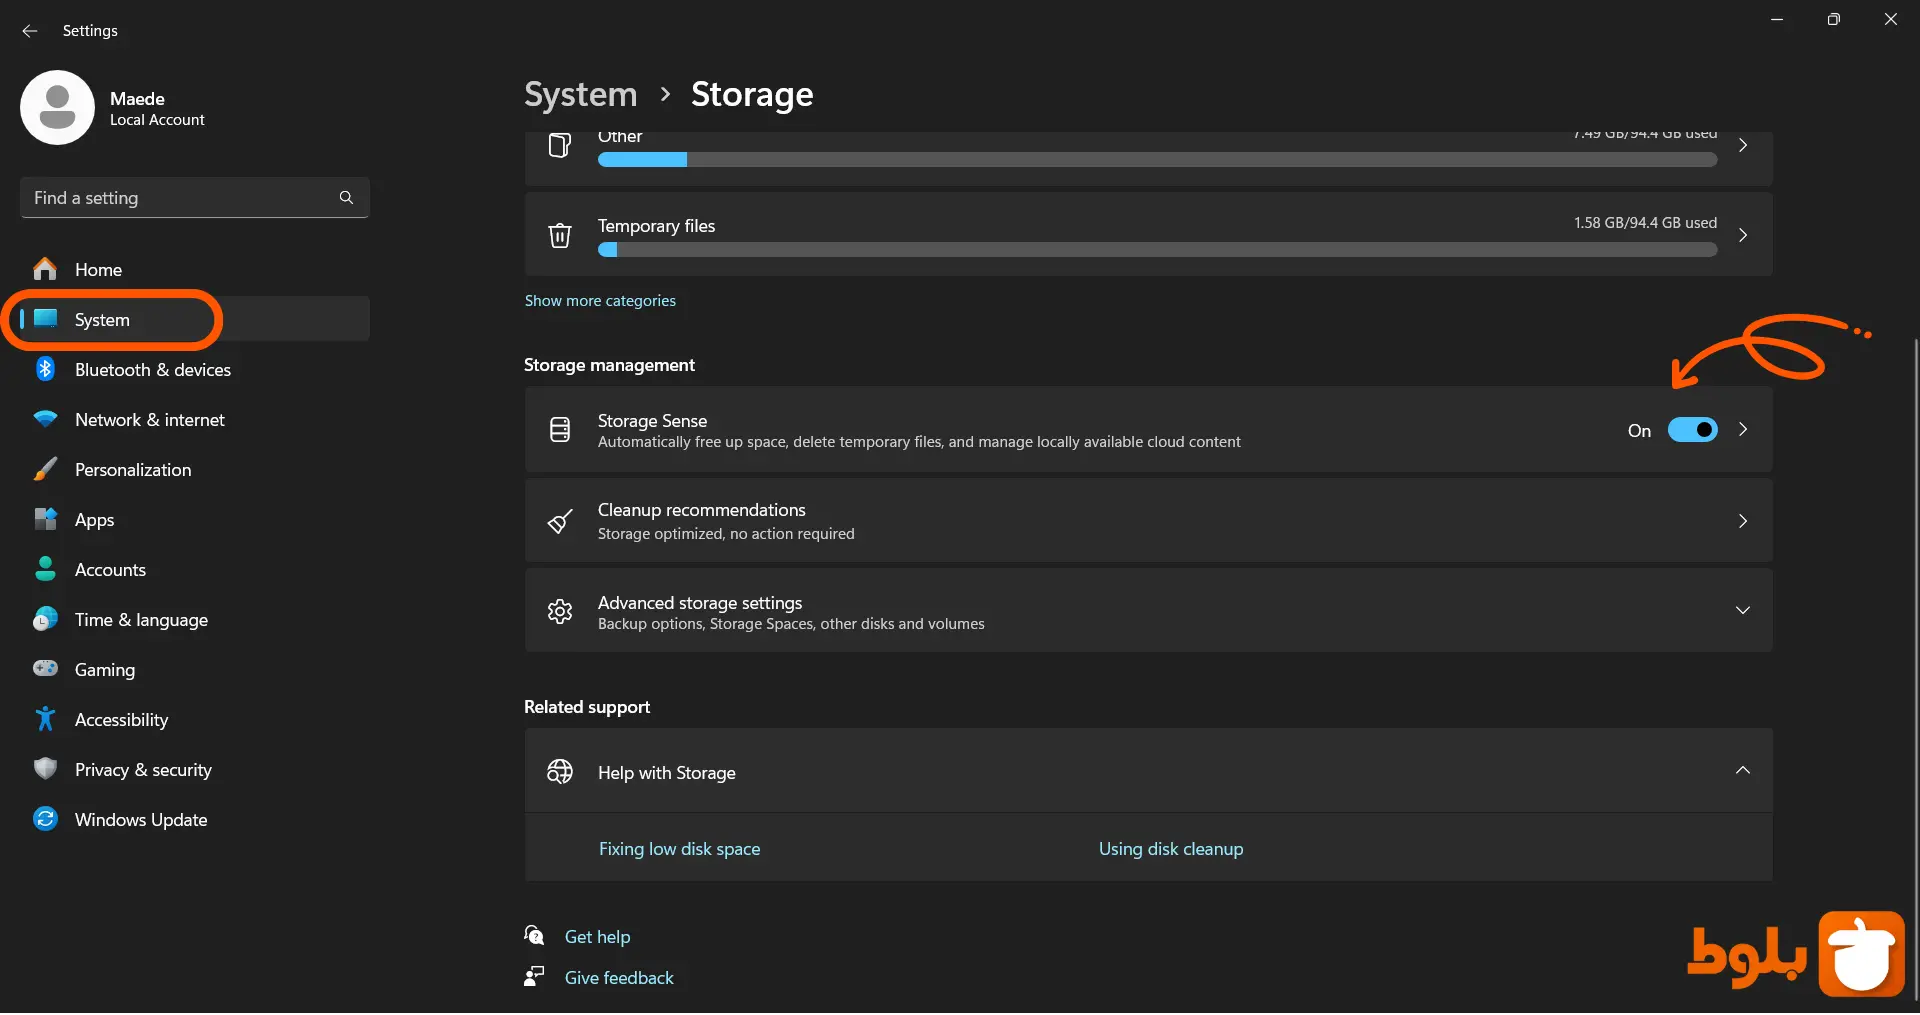The width and height of the screenshot is (1920, 1015).
Task: Click the Storage Sense drive icon
Action: 560,430
